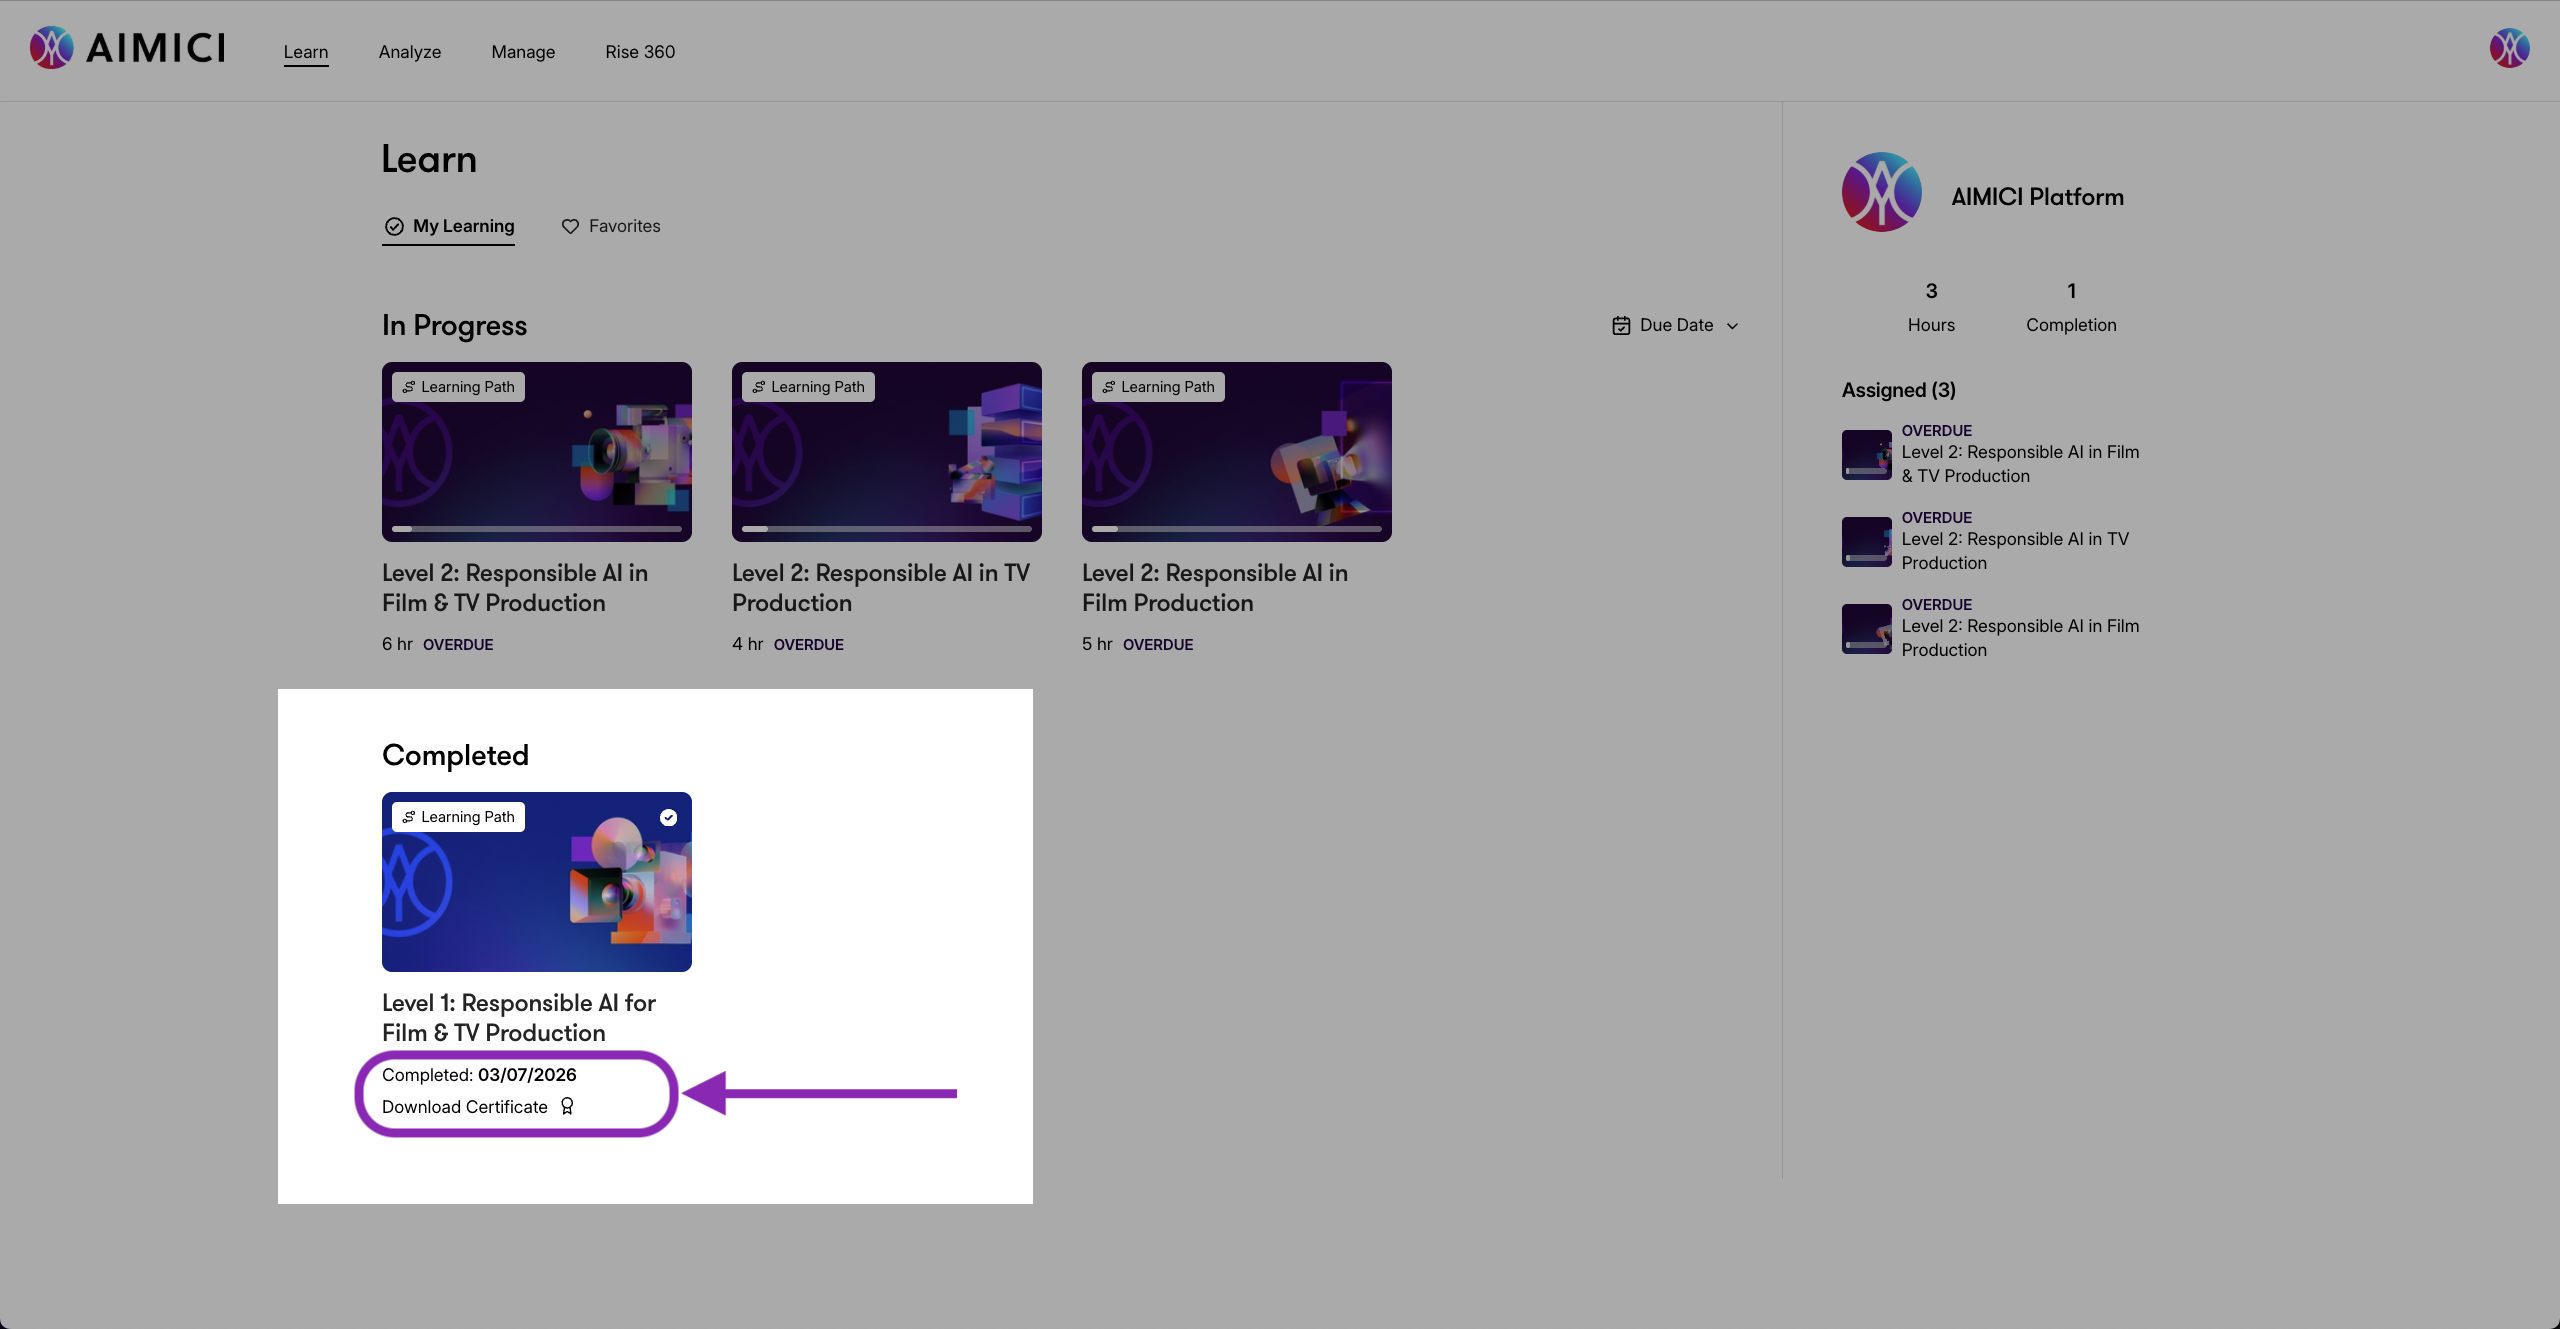Click OVERDUE label under 6 hr course
The image size is (2560, 1329).
(458, 645)
